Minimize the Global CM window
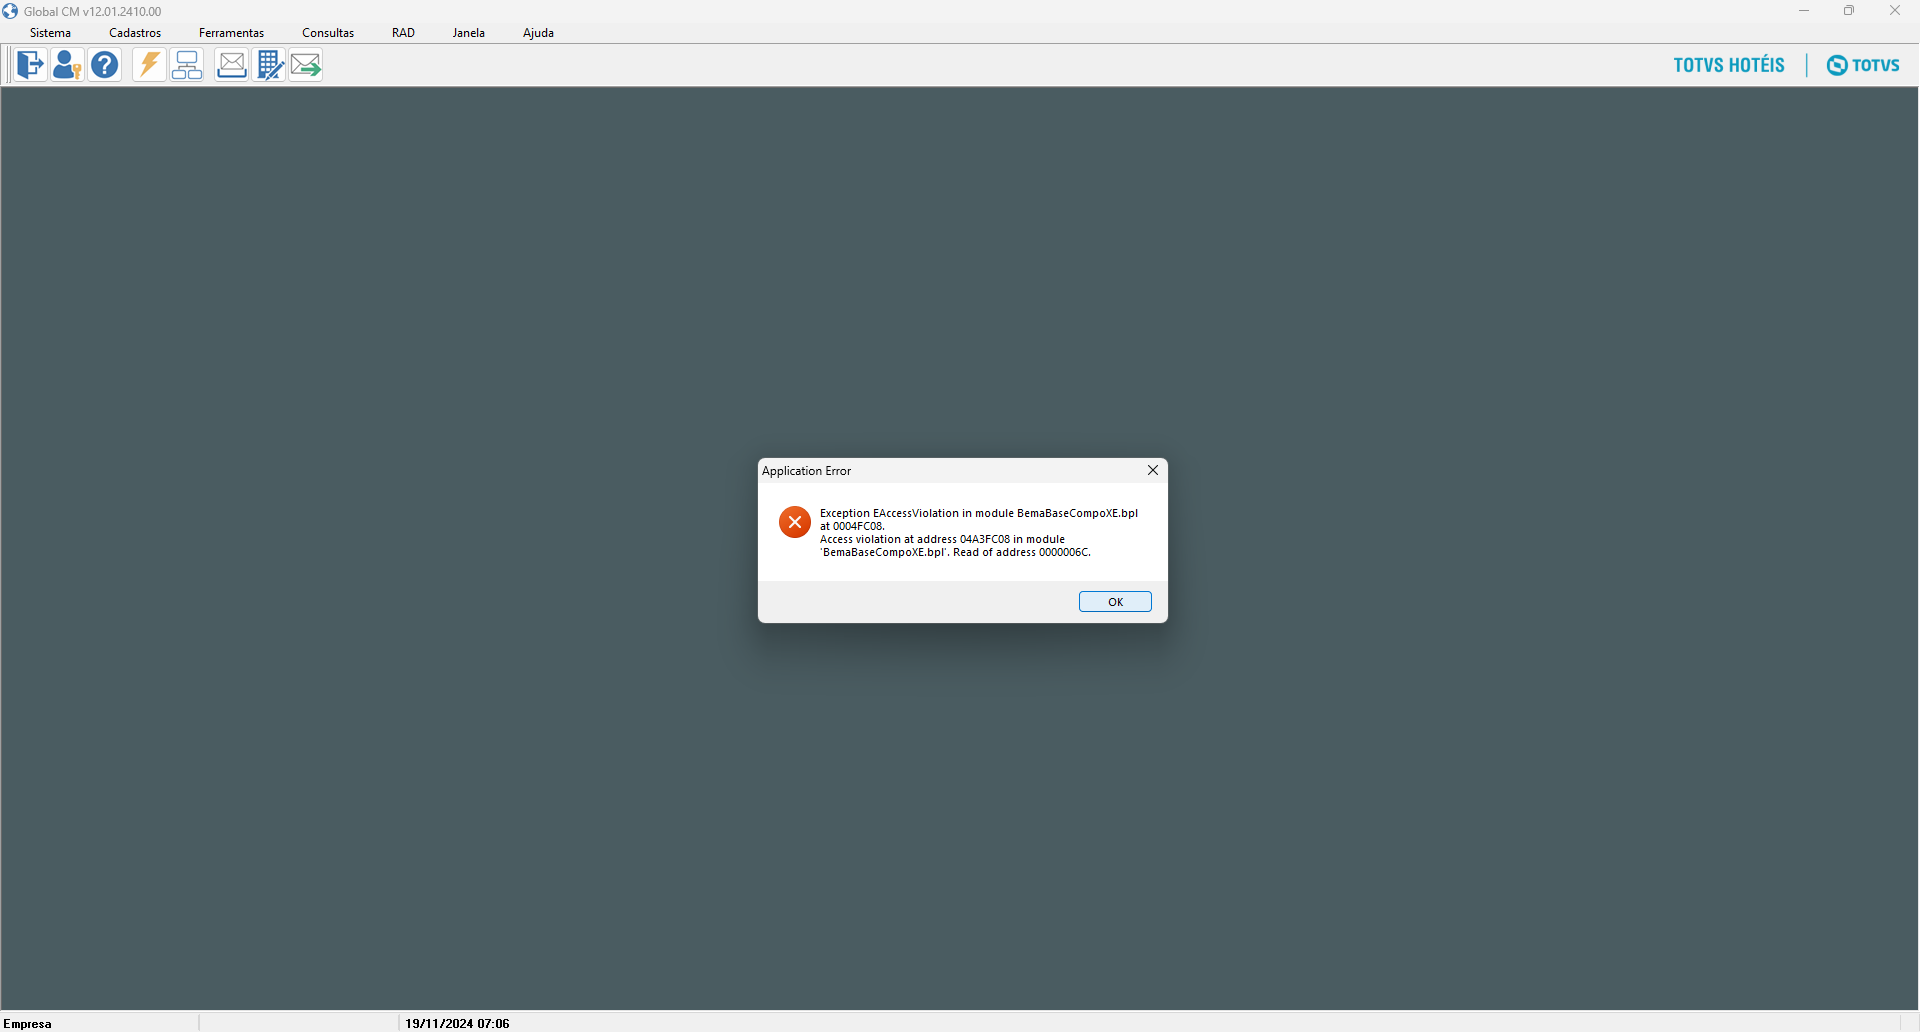Viewport: 1920px width, 1032px height. click(x=1804, y=11)
